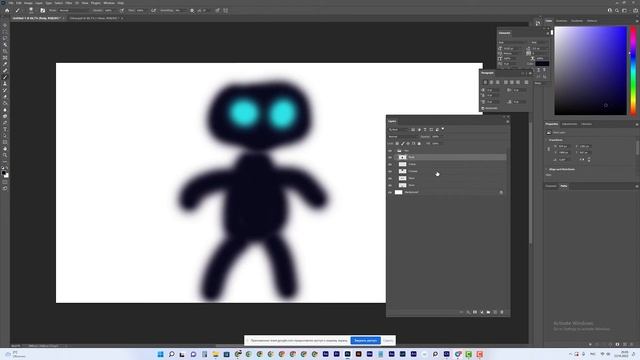Viewport: 640px width, 360px height.
Task: Select the Zoom tool
Action: pyautogui.click(x=5, y=155)
